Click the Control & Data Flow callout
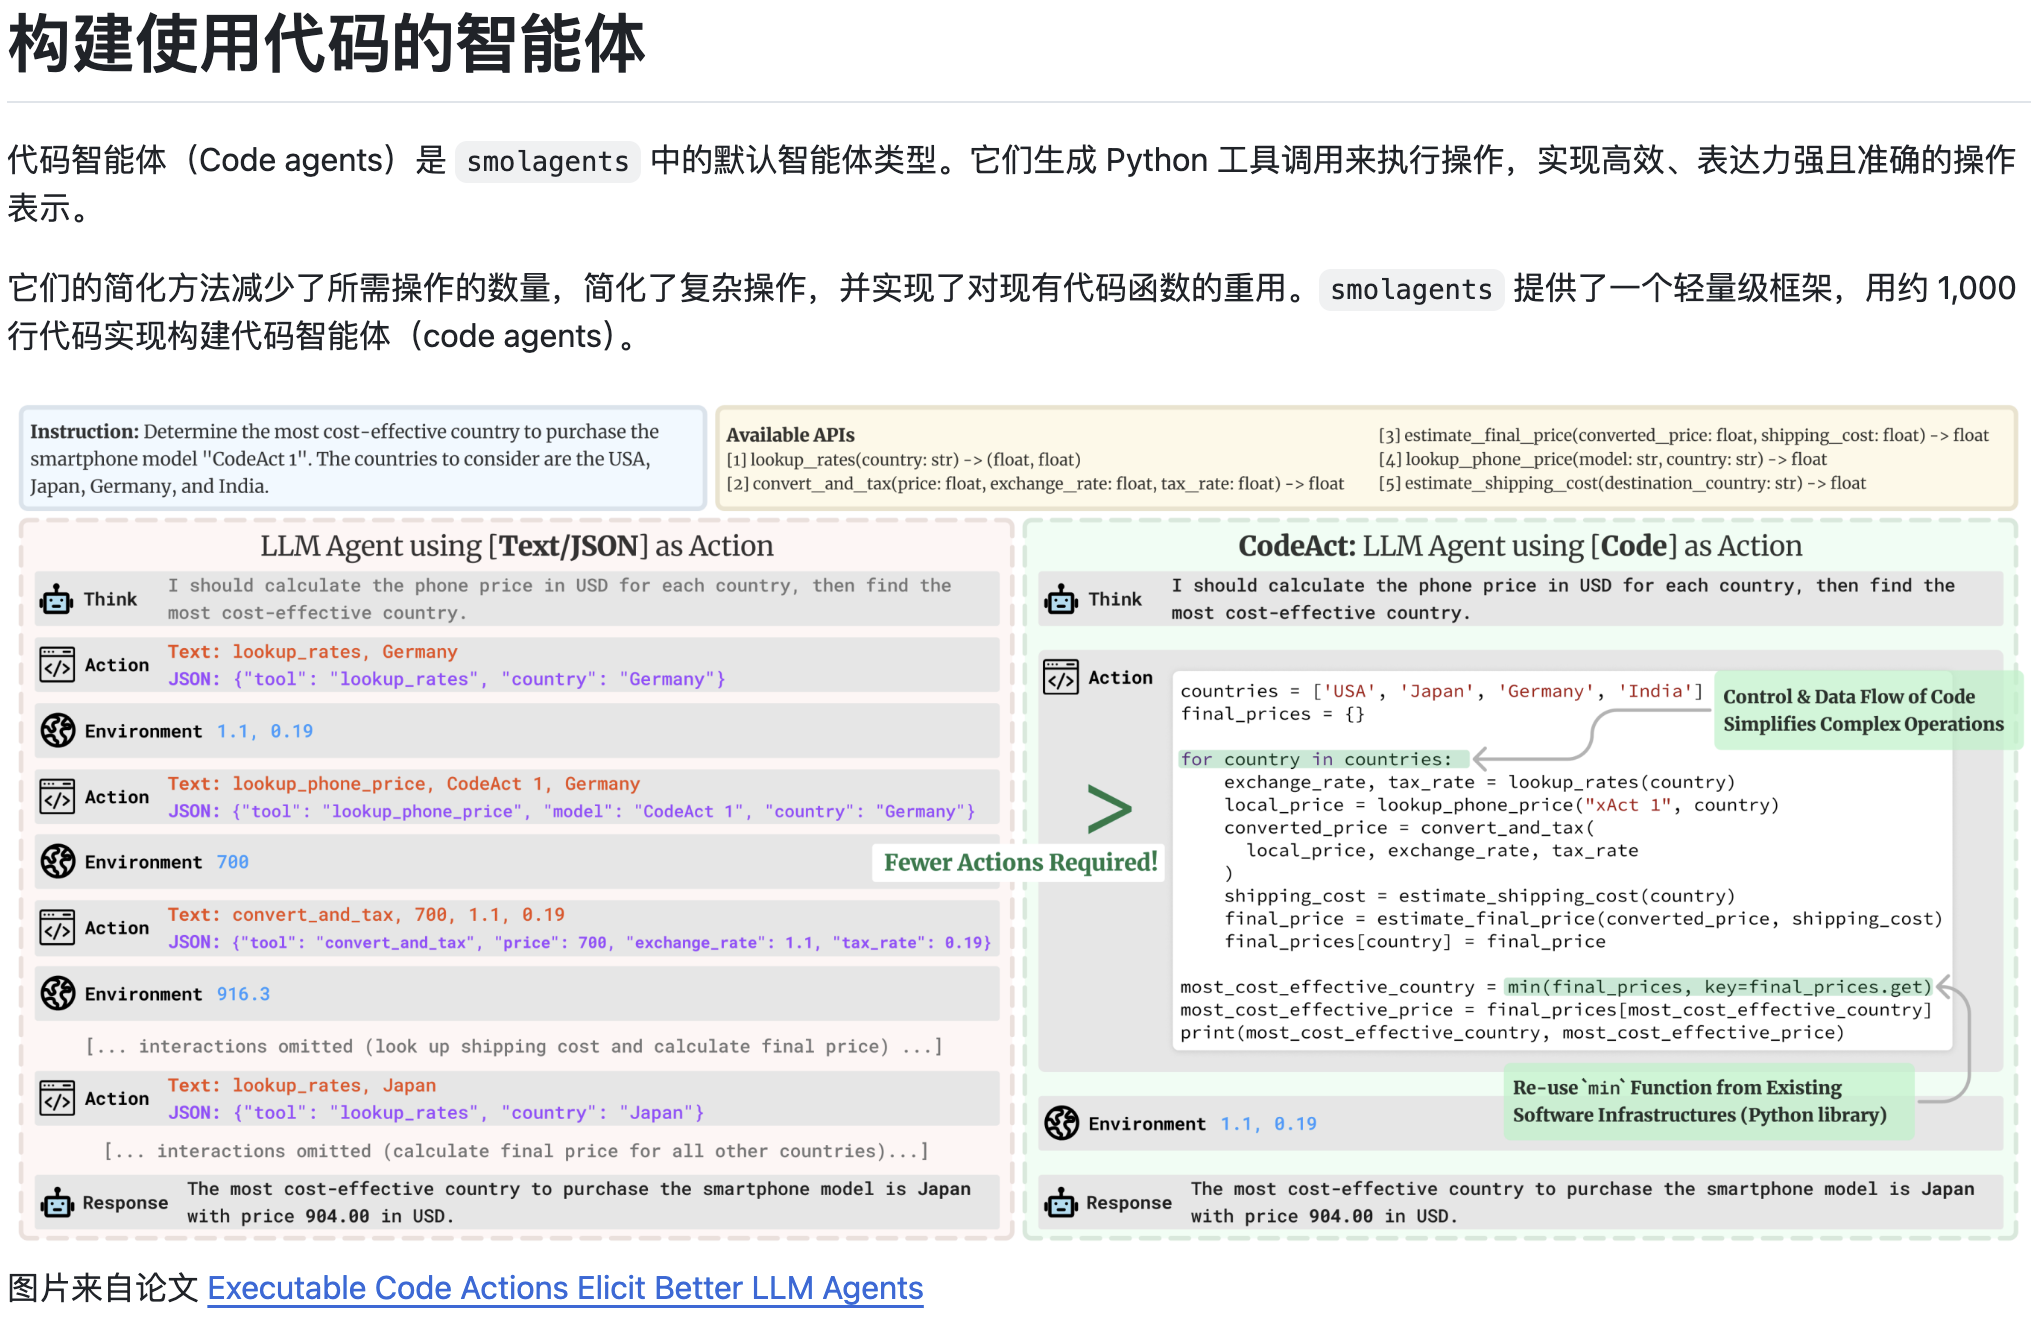2036x1318 pixels. coord(1862,710)
